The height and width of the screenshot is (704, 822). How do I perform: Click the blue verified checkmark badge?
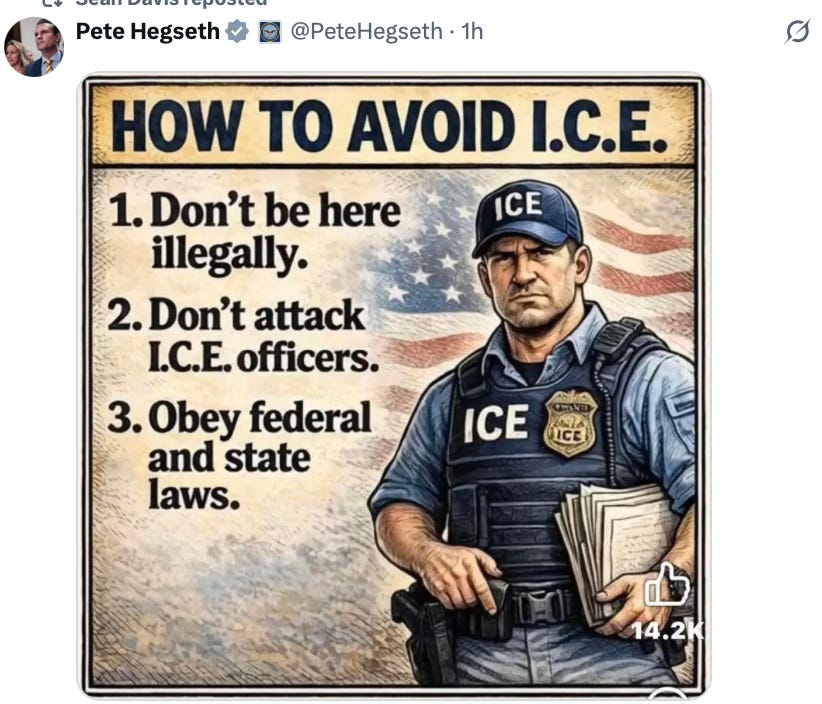(237, 31)
